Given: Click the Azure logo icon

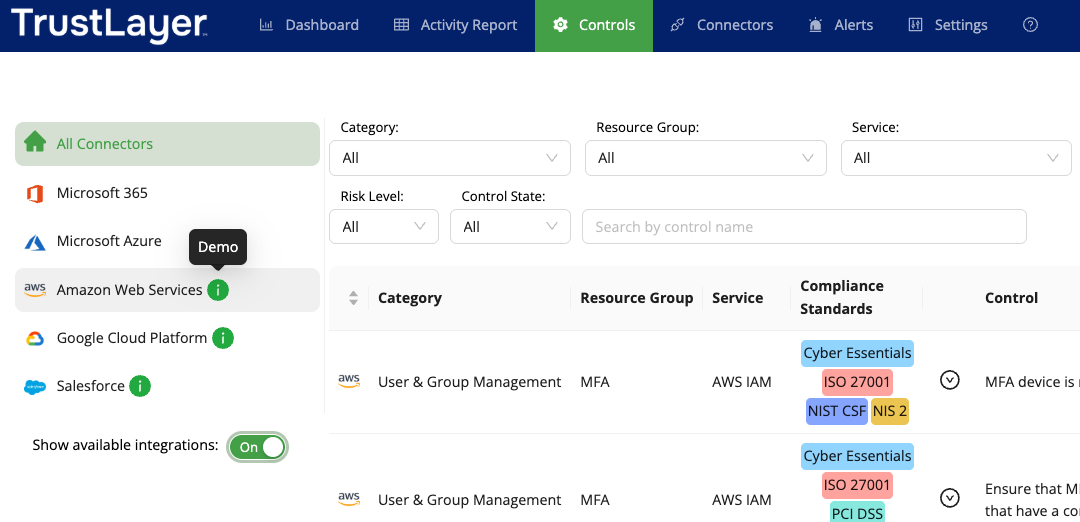Looking at the screenshot, I should [34, 242].
